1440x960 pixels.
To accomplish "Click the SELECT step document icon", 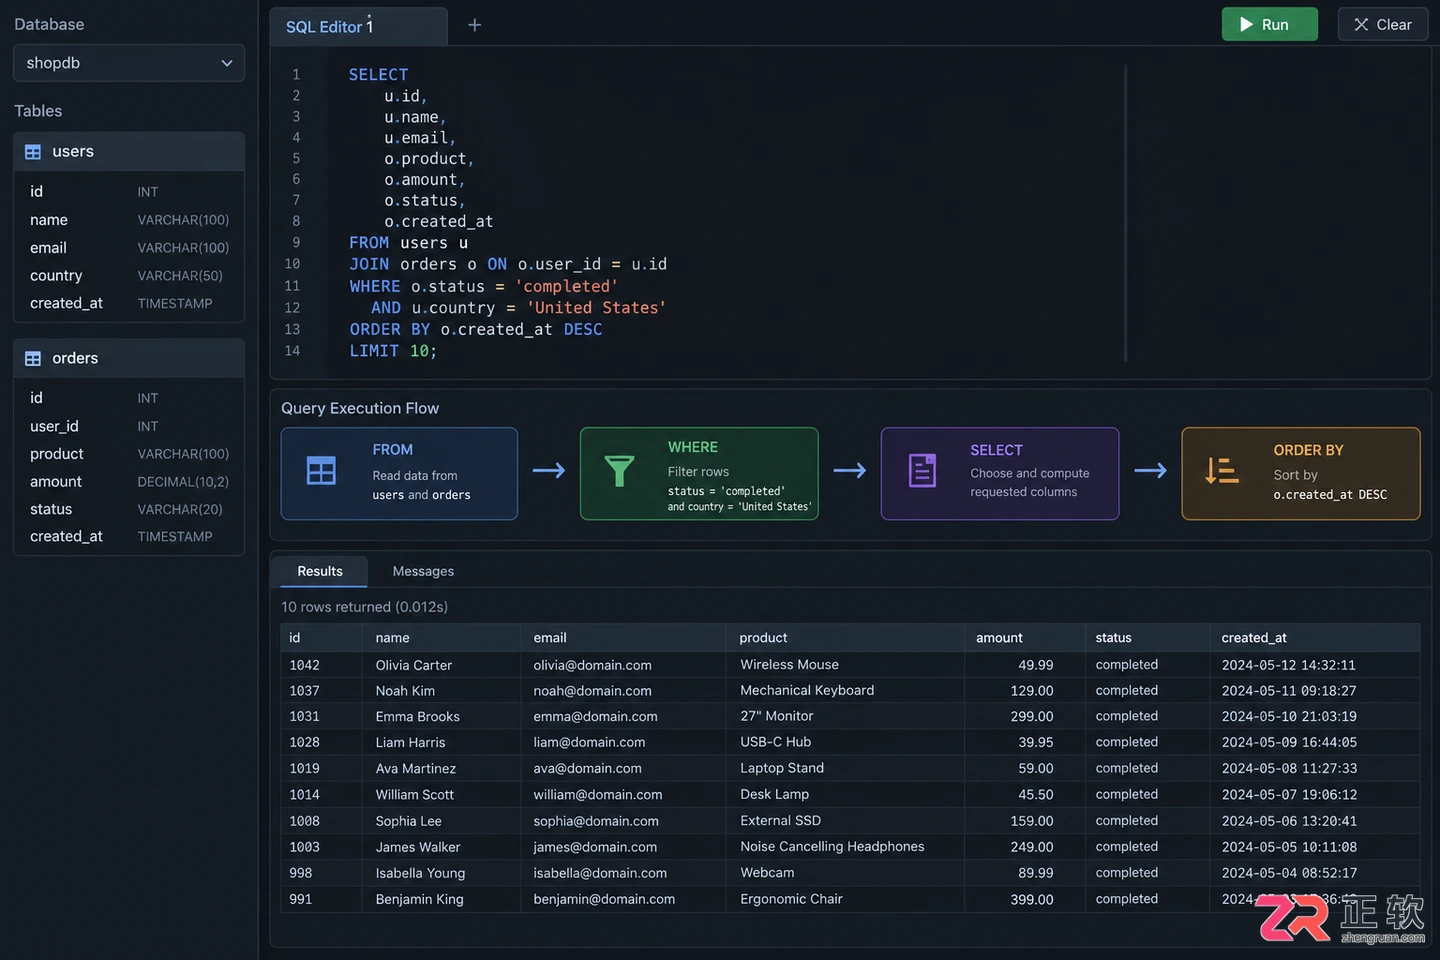I will pyautogui.click(x=922, y=471).
